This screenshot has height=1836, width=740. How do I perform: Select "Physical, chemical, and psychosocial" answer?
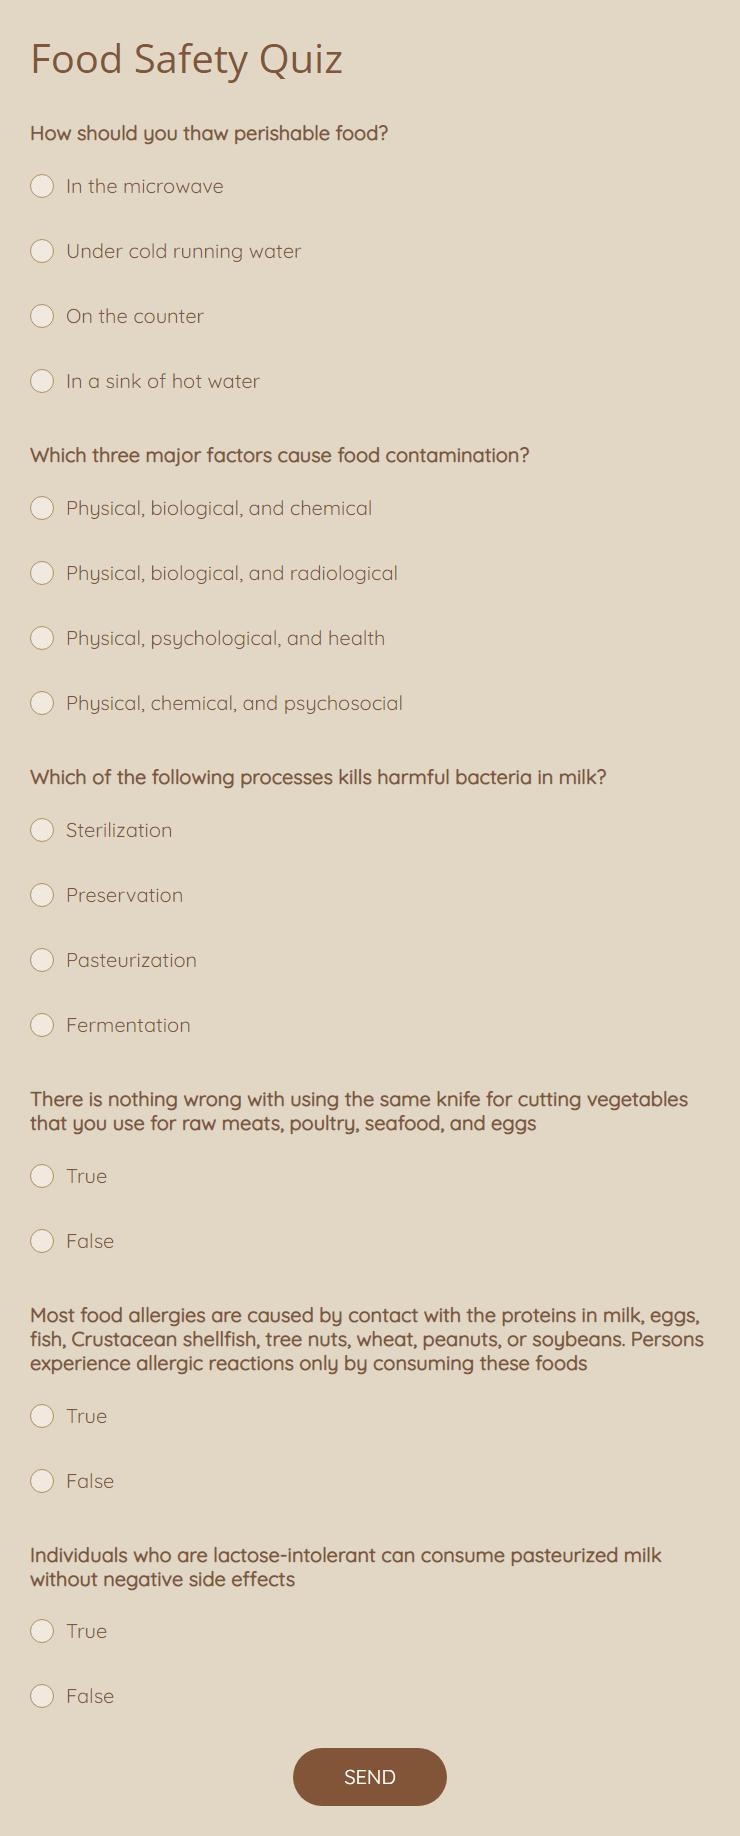tap(42, 703)
